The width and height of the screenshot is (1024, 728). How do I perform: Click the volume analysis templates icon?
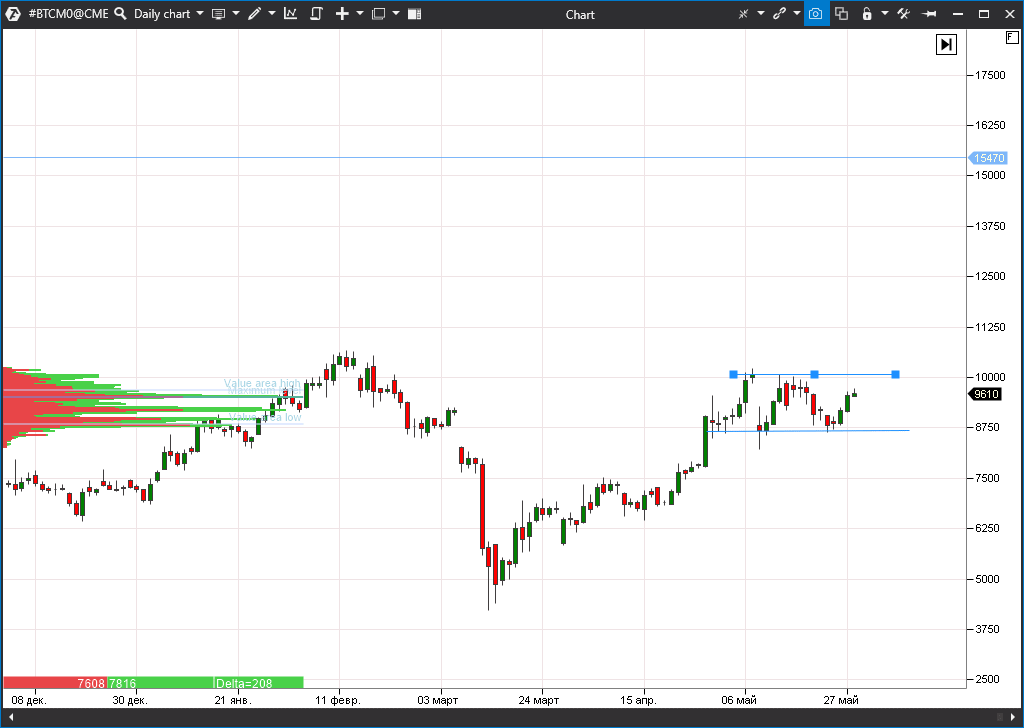(x=413, y=13)
